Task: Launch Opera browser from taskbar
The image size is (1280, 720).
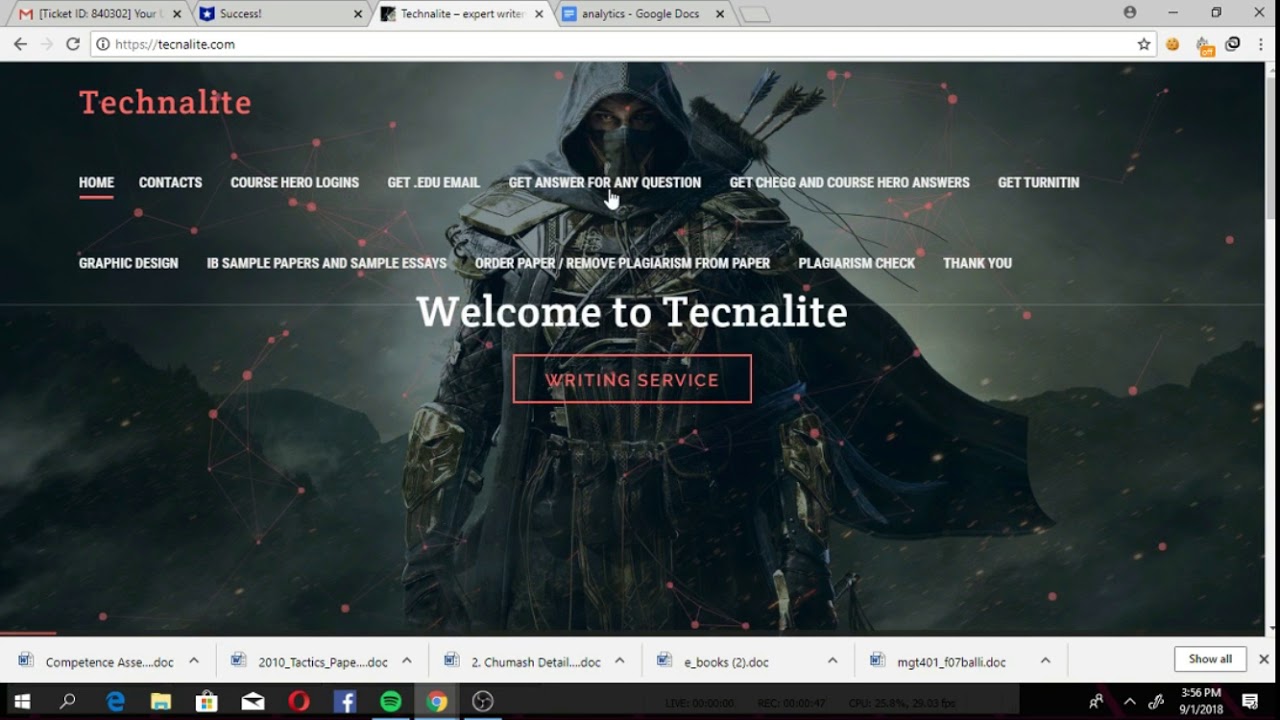Action: [x=299, y=701]
